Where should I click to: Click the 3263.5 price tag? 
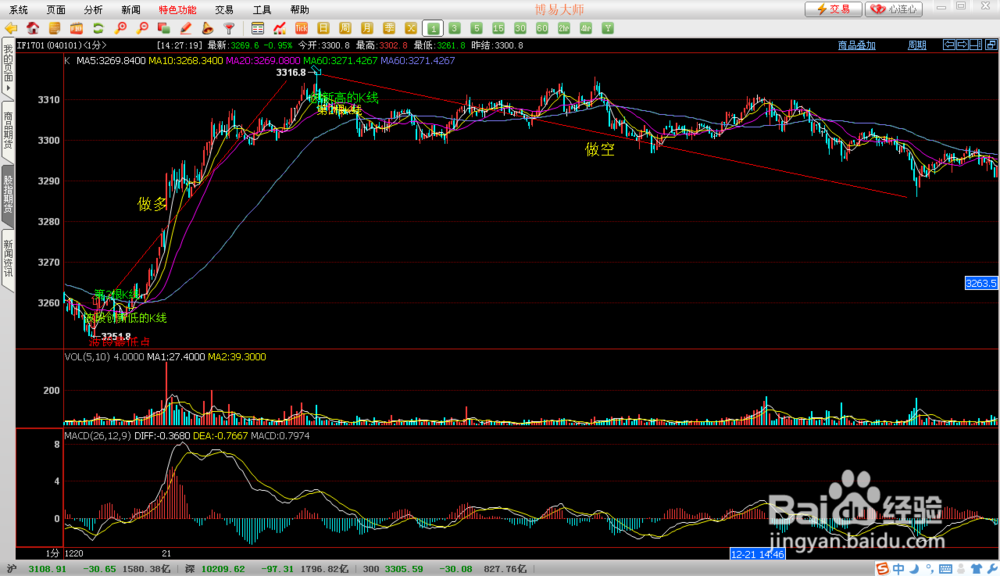point(982,283)
